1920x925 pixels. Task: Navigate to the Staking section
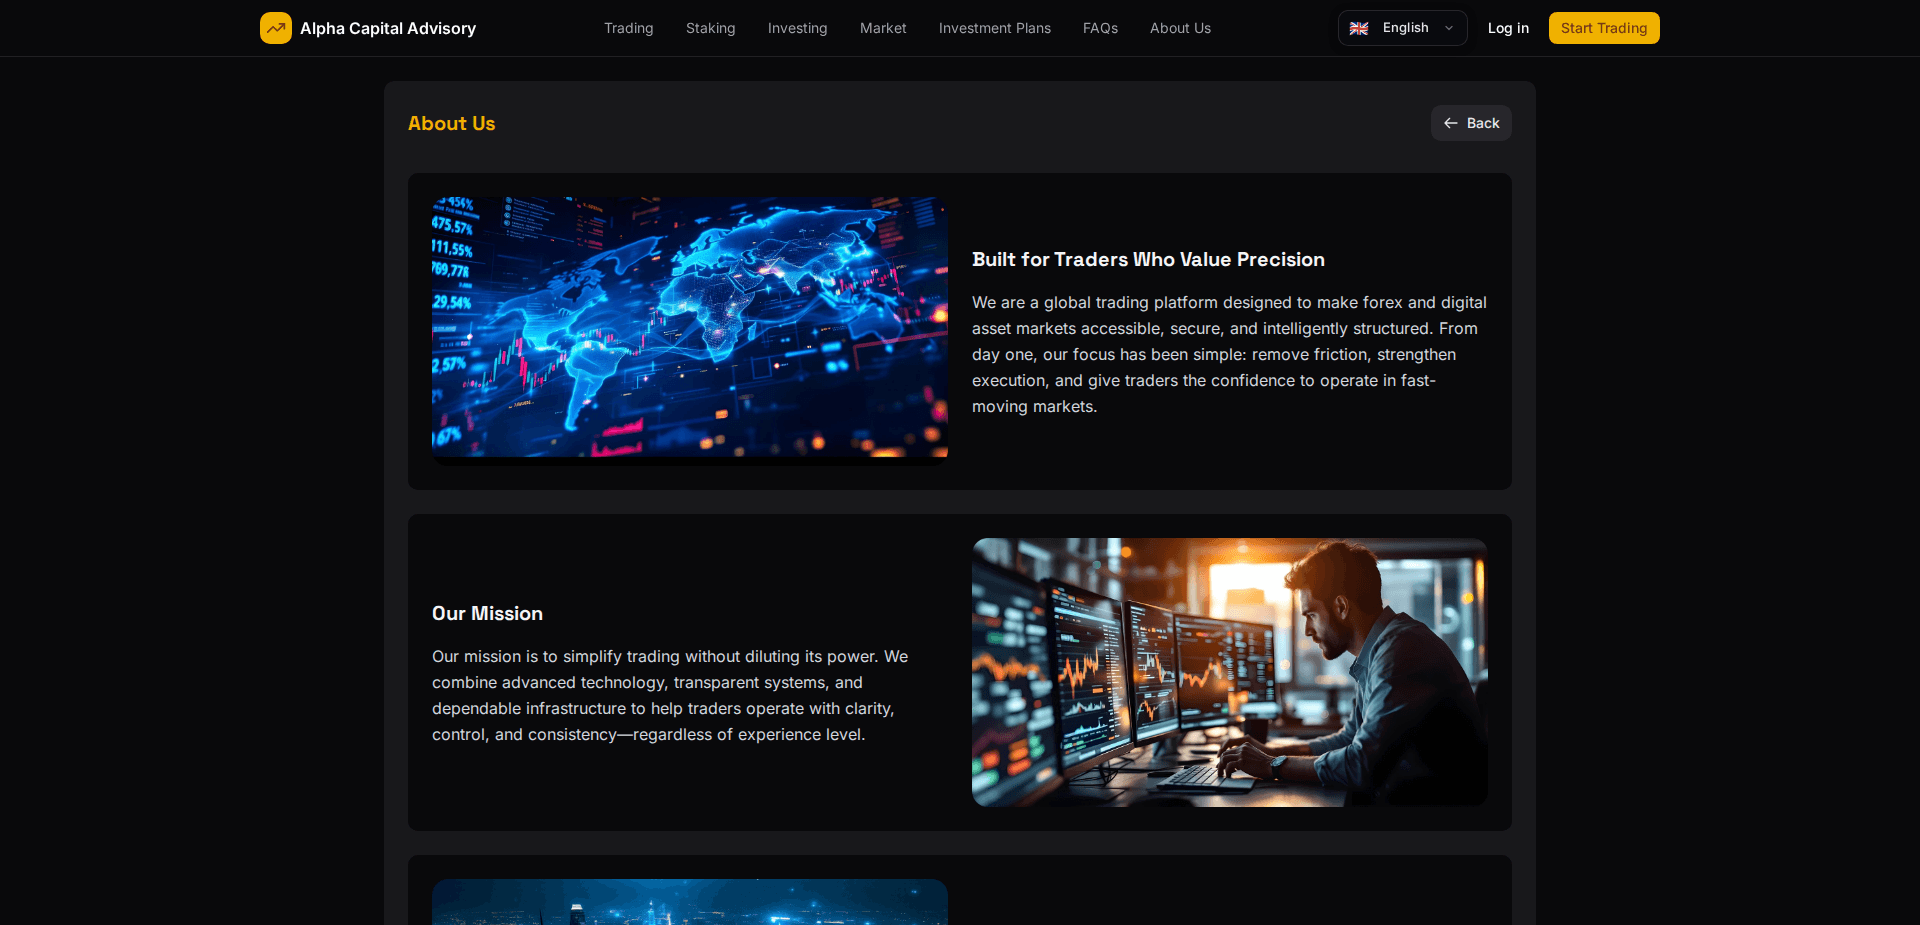point(710,28)
